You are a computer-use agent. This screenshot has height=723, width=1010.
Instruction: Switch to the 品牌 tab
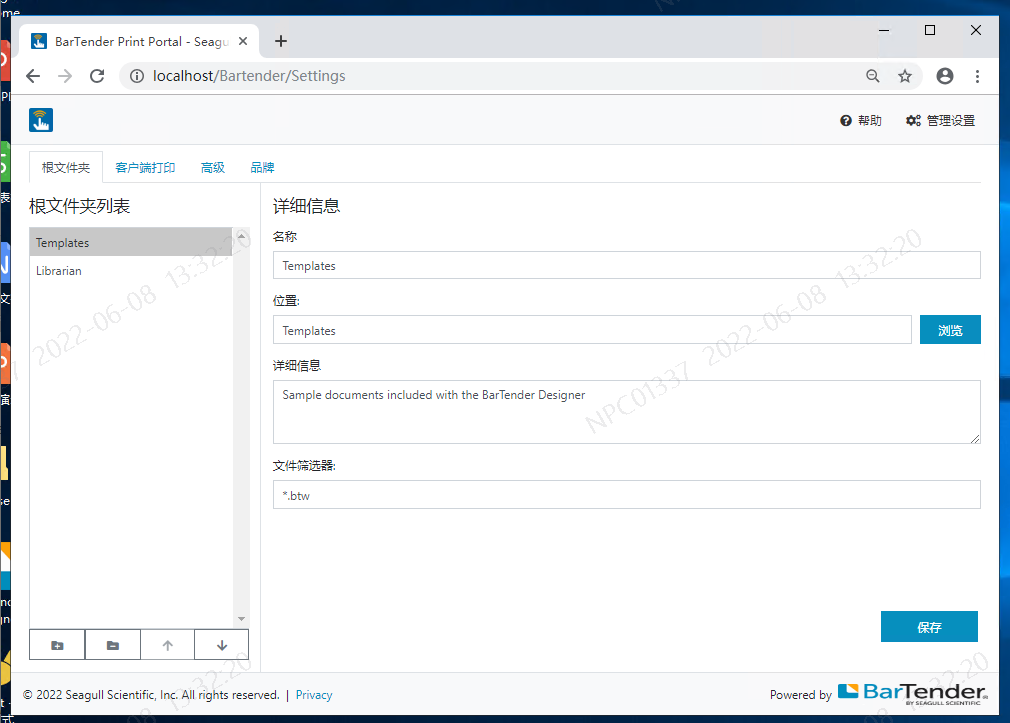[262, 167]
